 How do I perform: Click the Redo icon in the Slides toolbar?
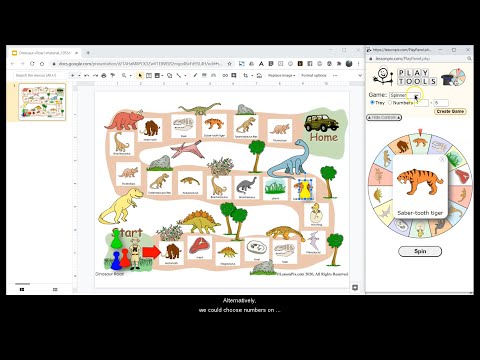coord(95,76)
